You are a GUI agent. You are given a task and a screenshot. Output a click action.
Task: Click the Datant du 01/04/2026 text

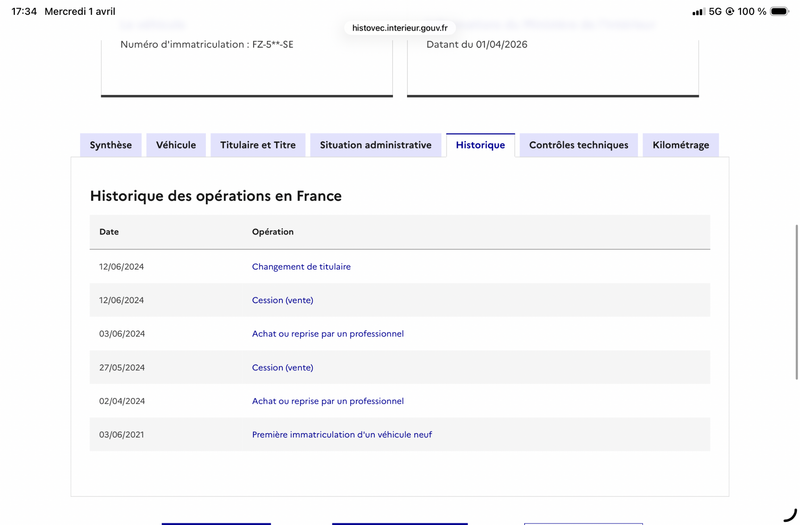(x=477, y=44)
